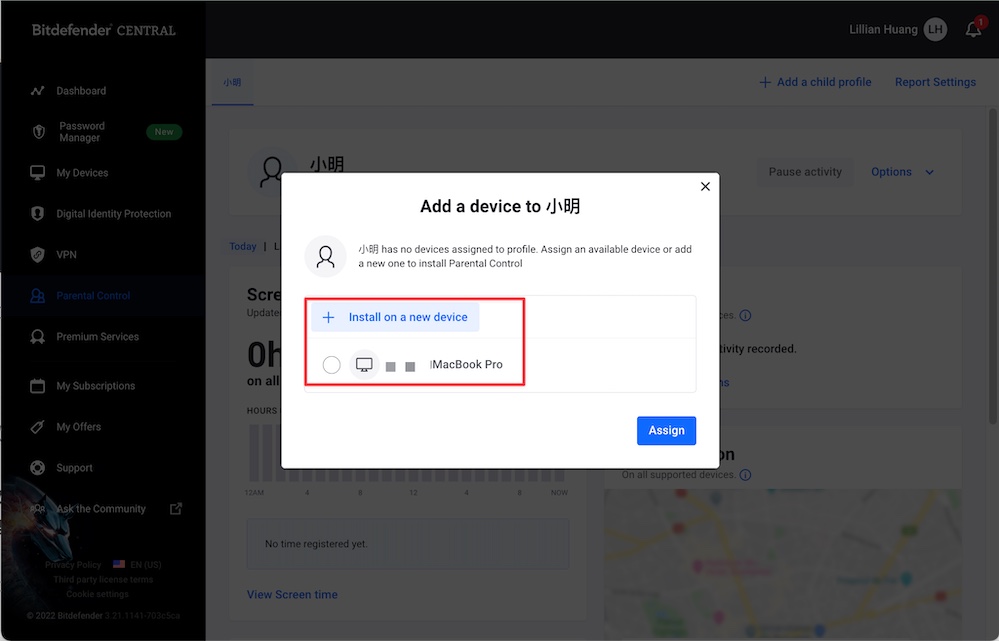This screenshot has height=641, width=999.
Task: Select the Today tab
Action: click(243, 247)
